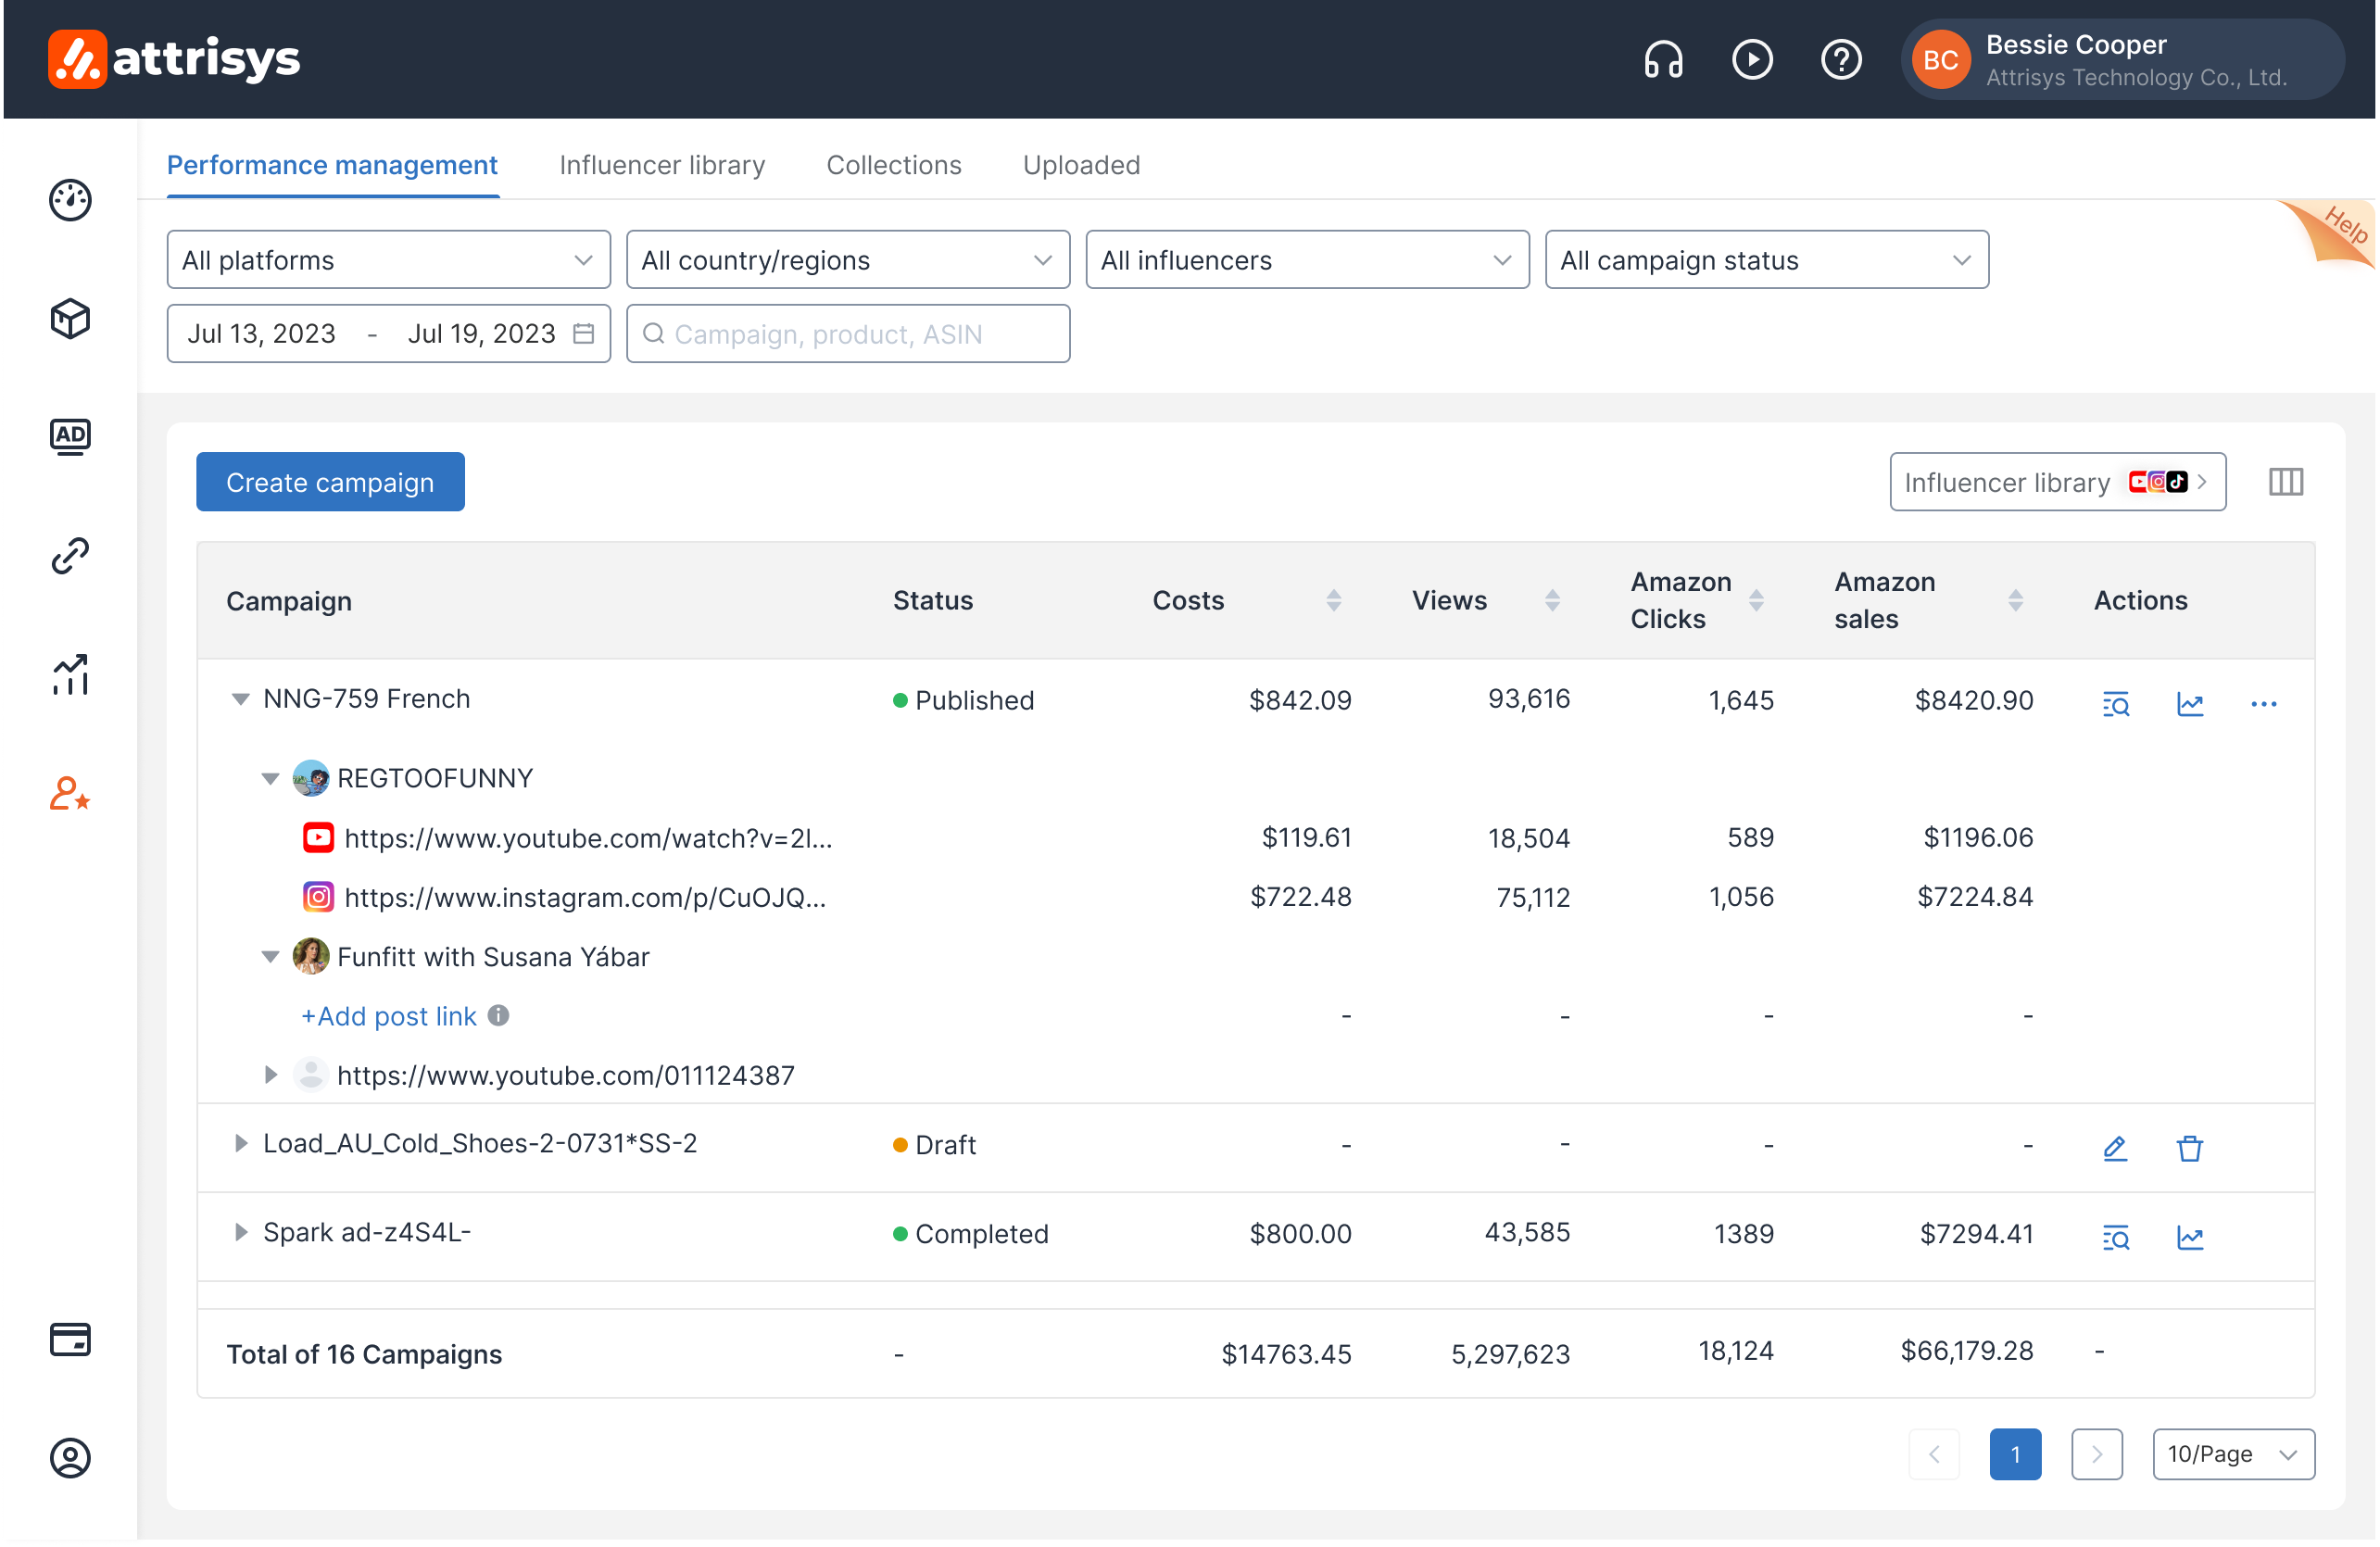Open the All platforms dropdown
This screenshot has width=2380, height=1547.
tap(389, 260)
